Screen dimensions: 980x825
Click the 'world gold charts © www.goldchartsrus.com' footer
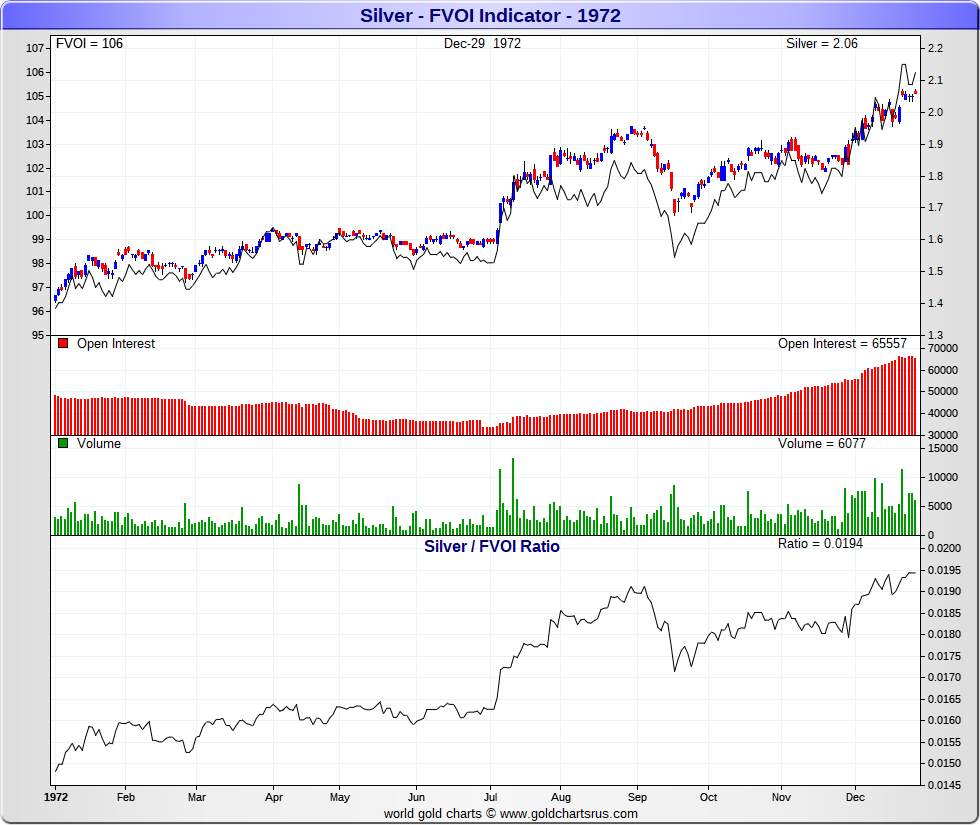click(x=511, y=814)
